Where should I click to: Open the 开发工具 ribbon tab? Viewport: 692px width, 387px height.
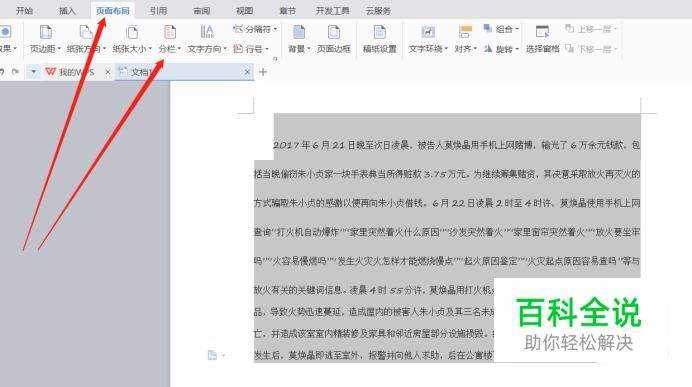click(x=332, y=11)
